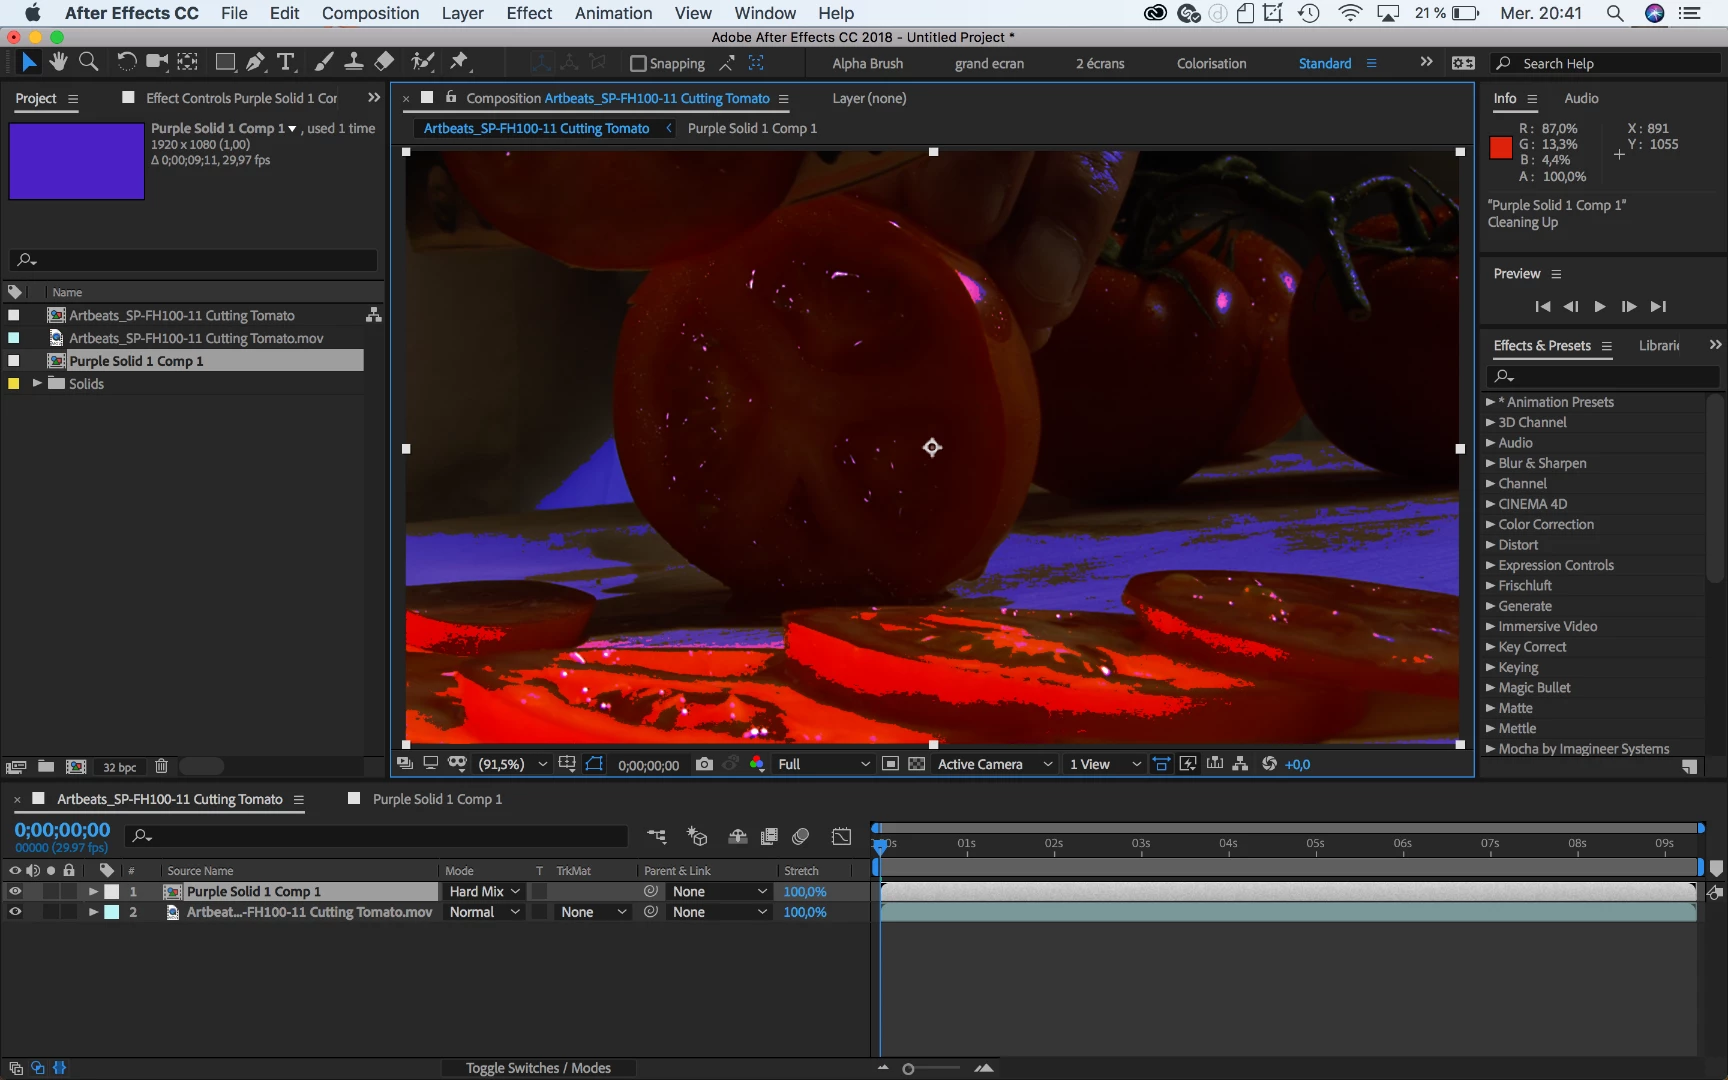Switch to the Colorisation workspace
1728x1080 pixels.
tap(1211, 63)
